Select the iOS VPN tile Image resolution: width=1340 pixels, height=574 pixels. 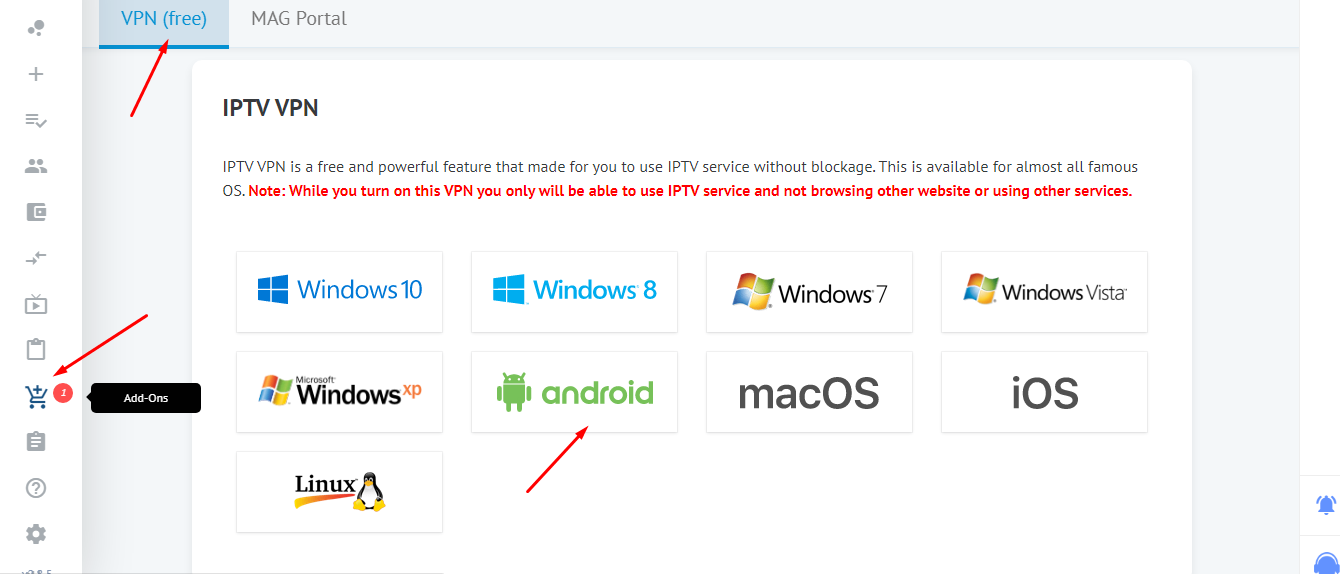[x=1044, y=392]
